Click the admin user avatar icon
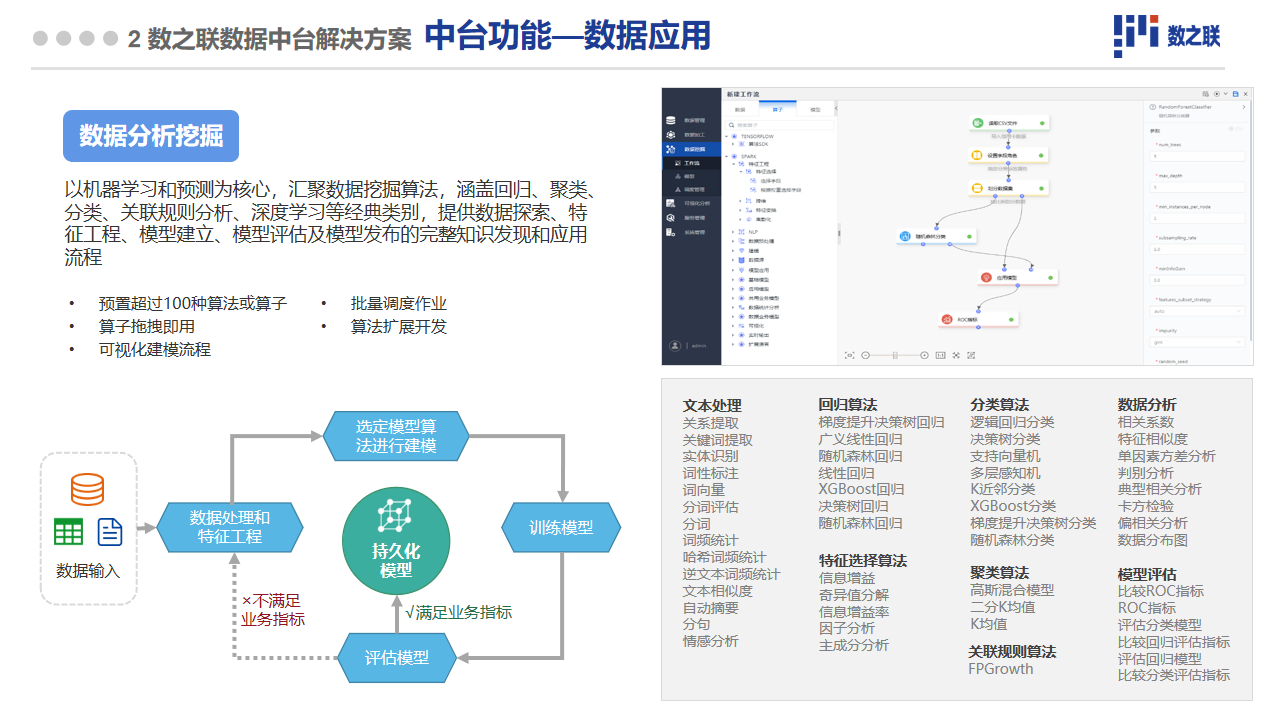Viewport: 1280px width, 720px height. tap(675, 346)
